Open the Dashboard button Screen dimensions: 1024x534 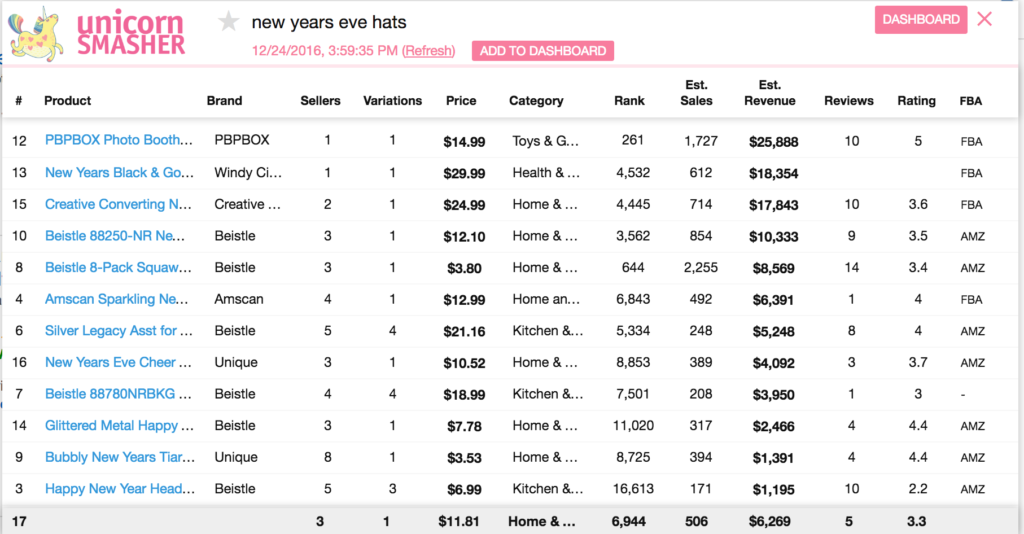921,20
